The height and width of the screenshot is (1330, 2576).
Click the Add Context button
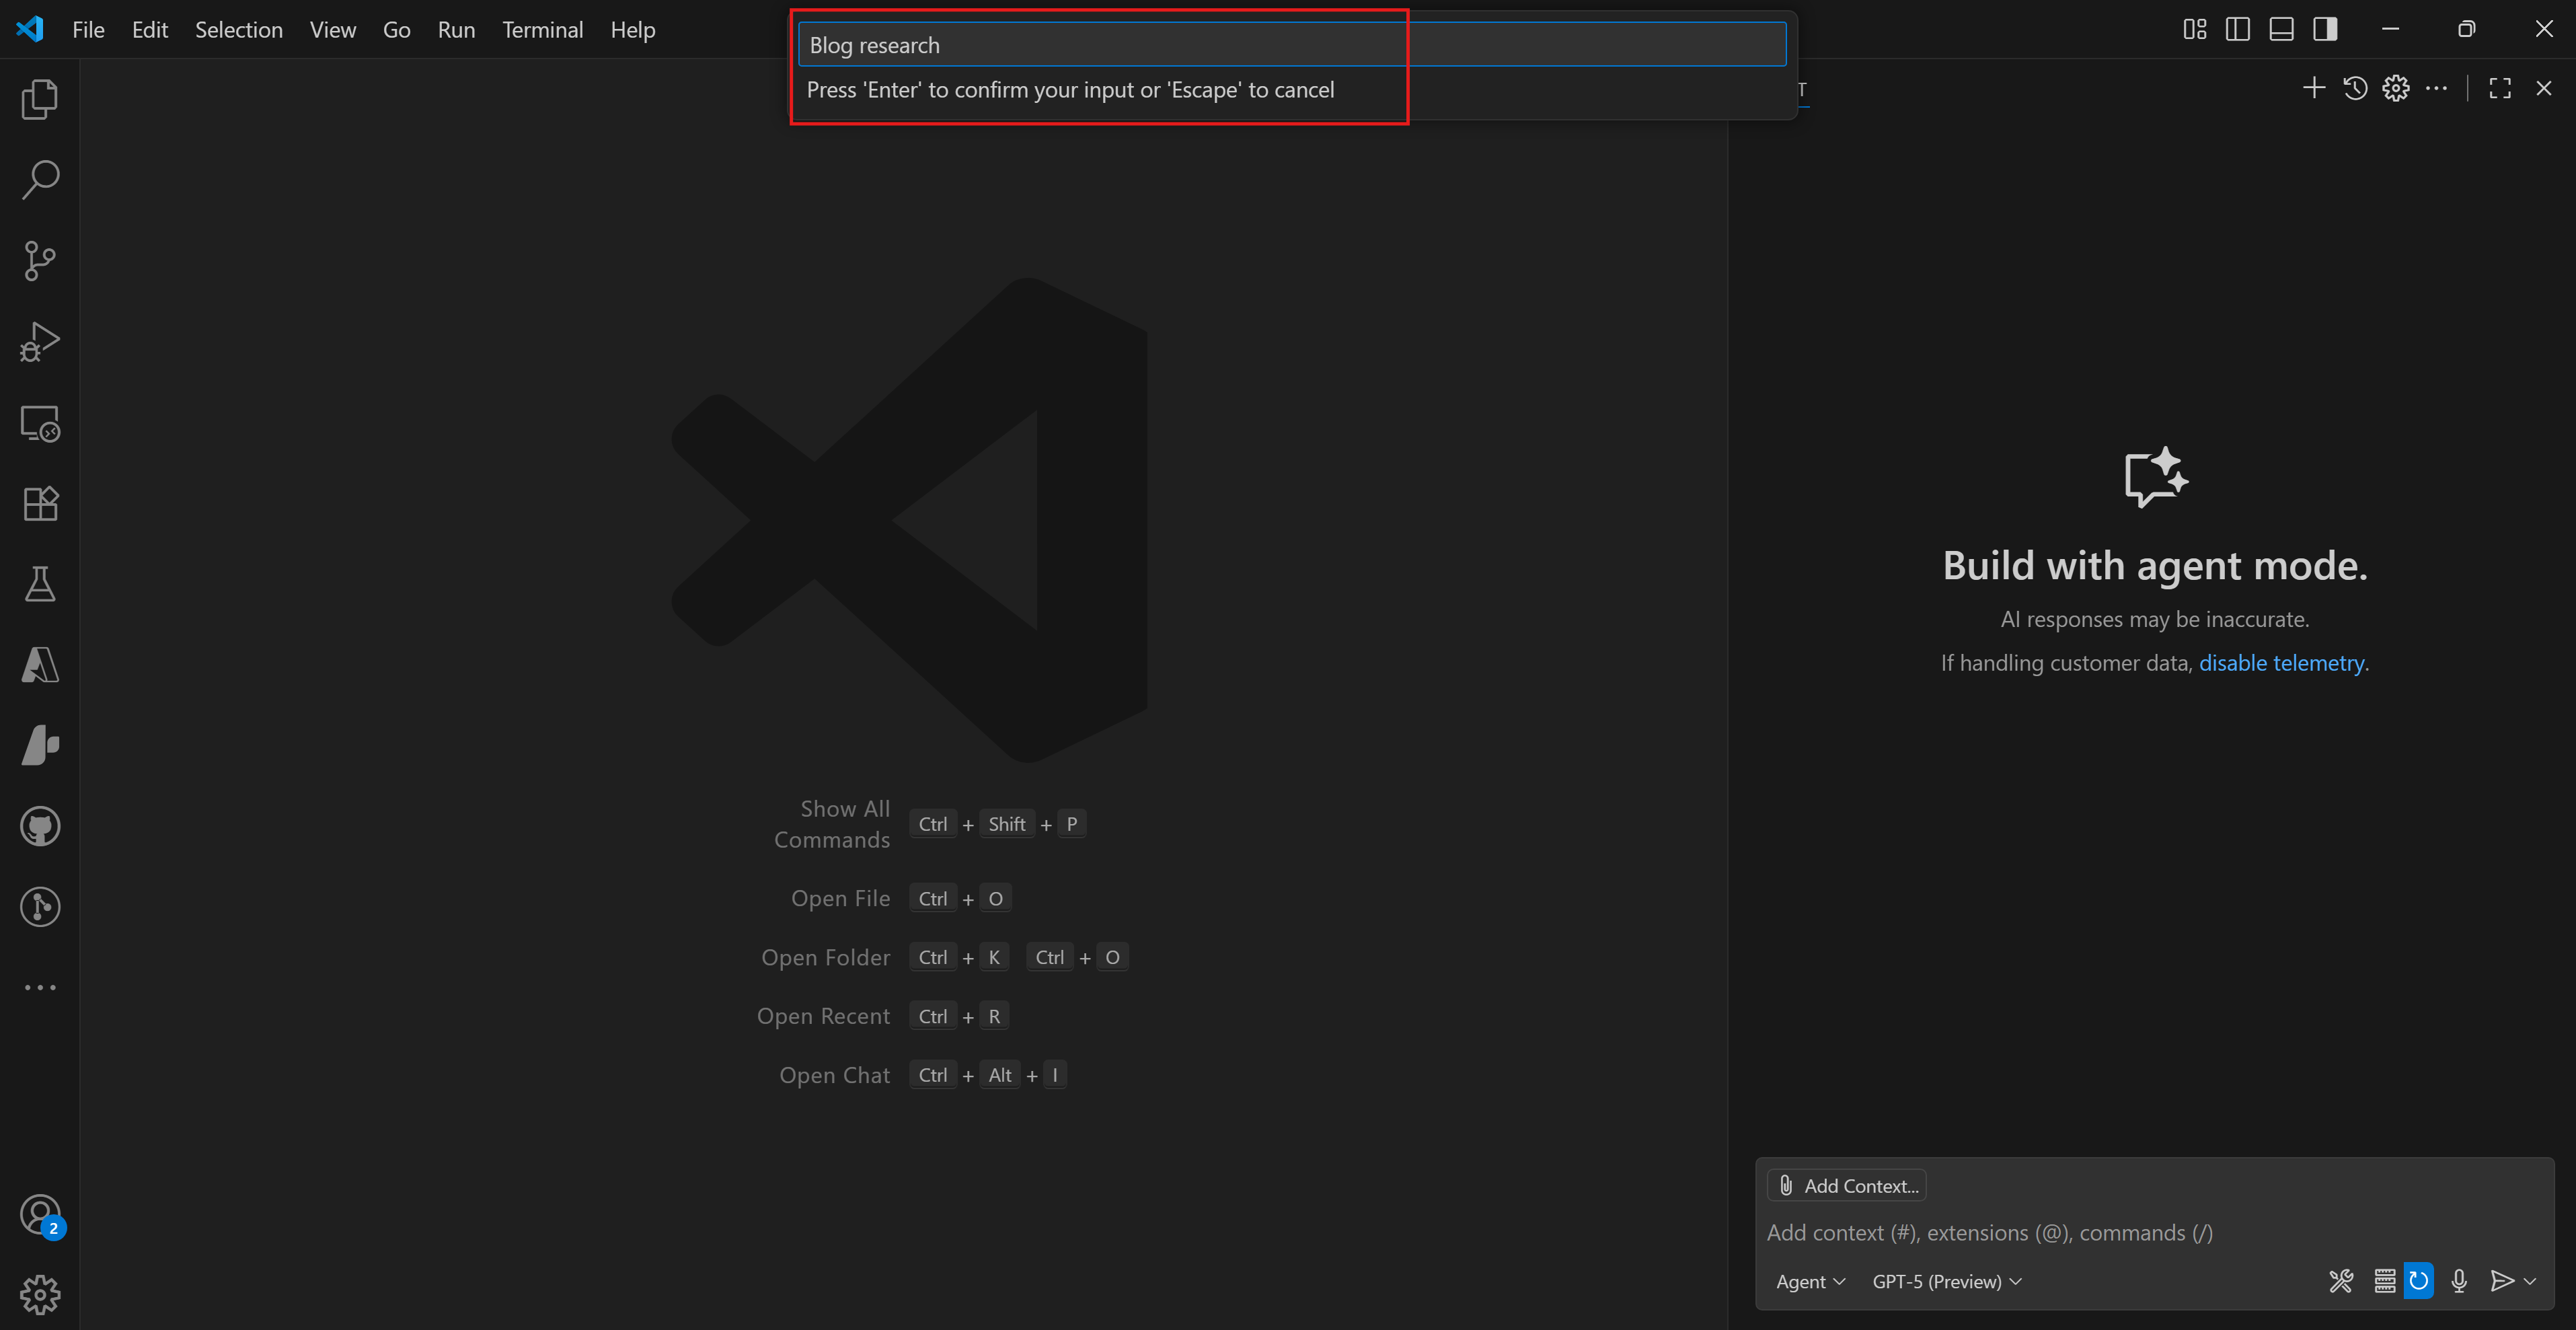click(1847, 1186)
